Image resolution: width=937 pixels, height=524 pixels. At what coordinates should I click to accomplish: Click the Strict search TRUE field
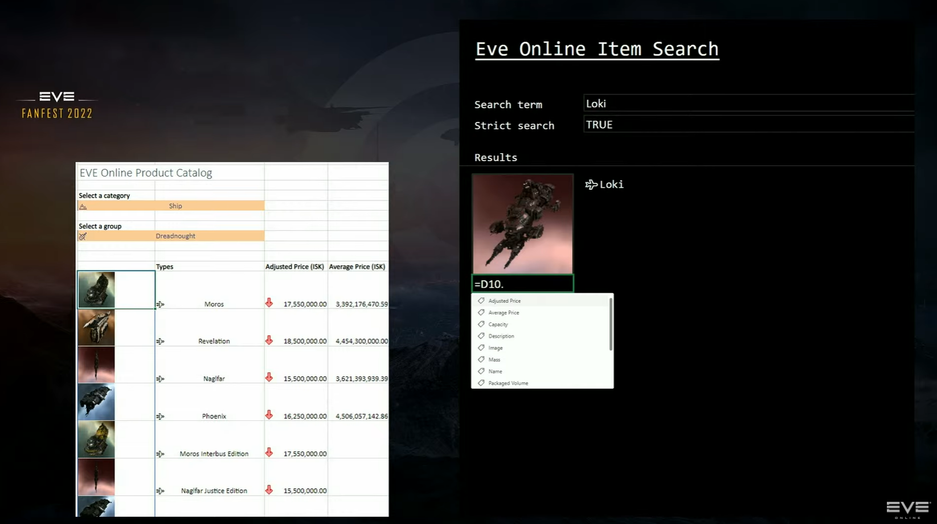[x=748, y=124]
